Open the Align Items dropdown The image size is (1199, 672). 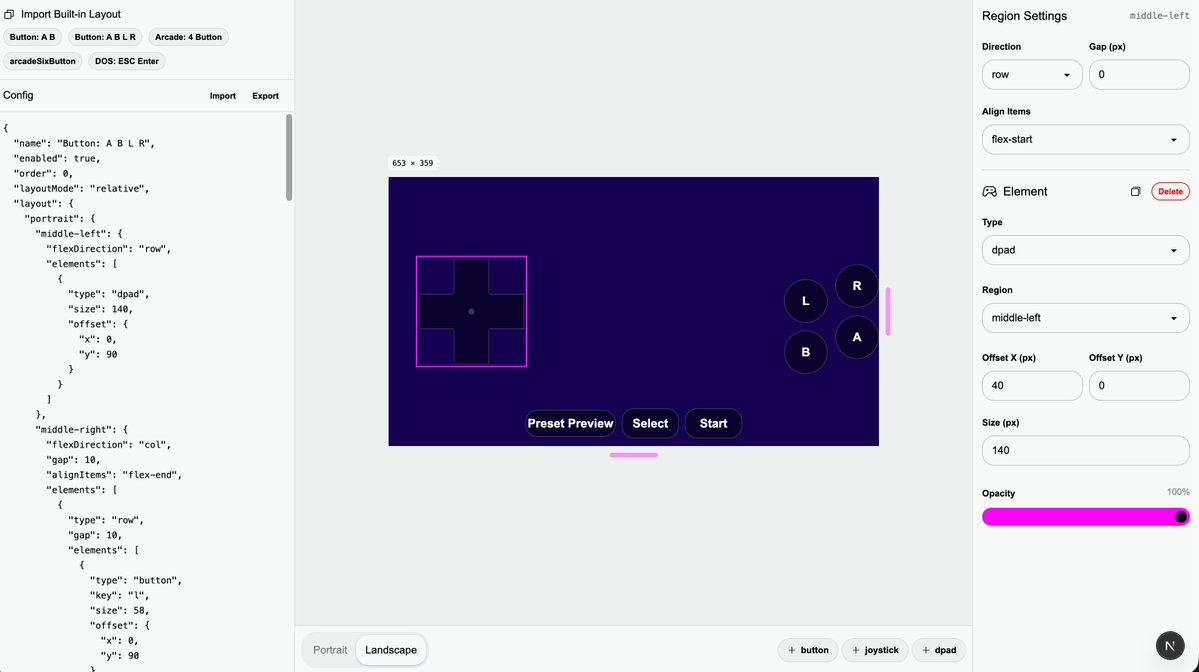[x=1085, y=139]
